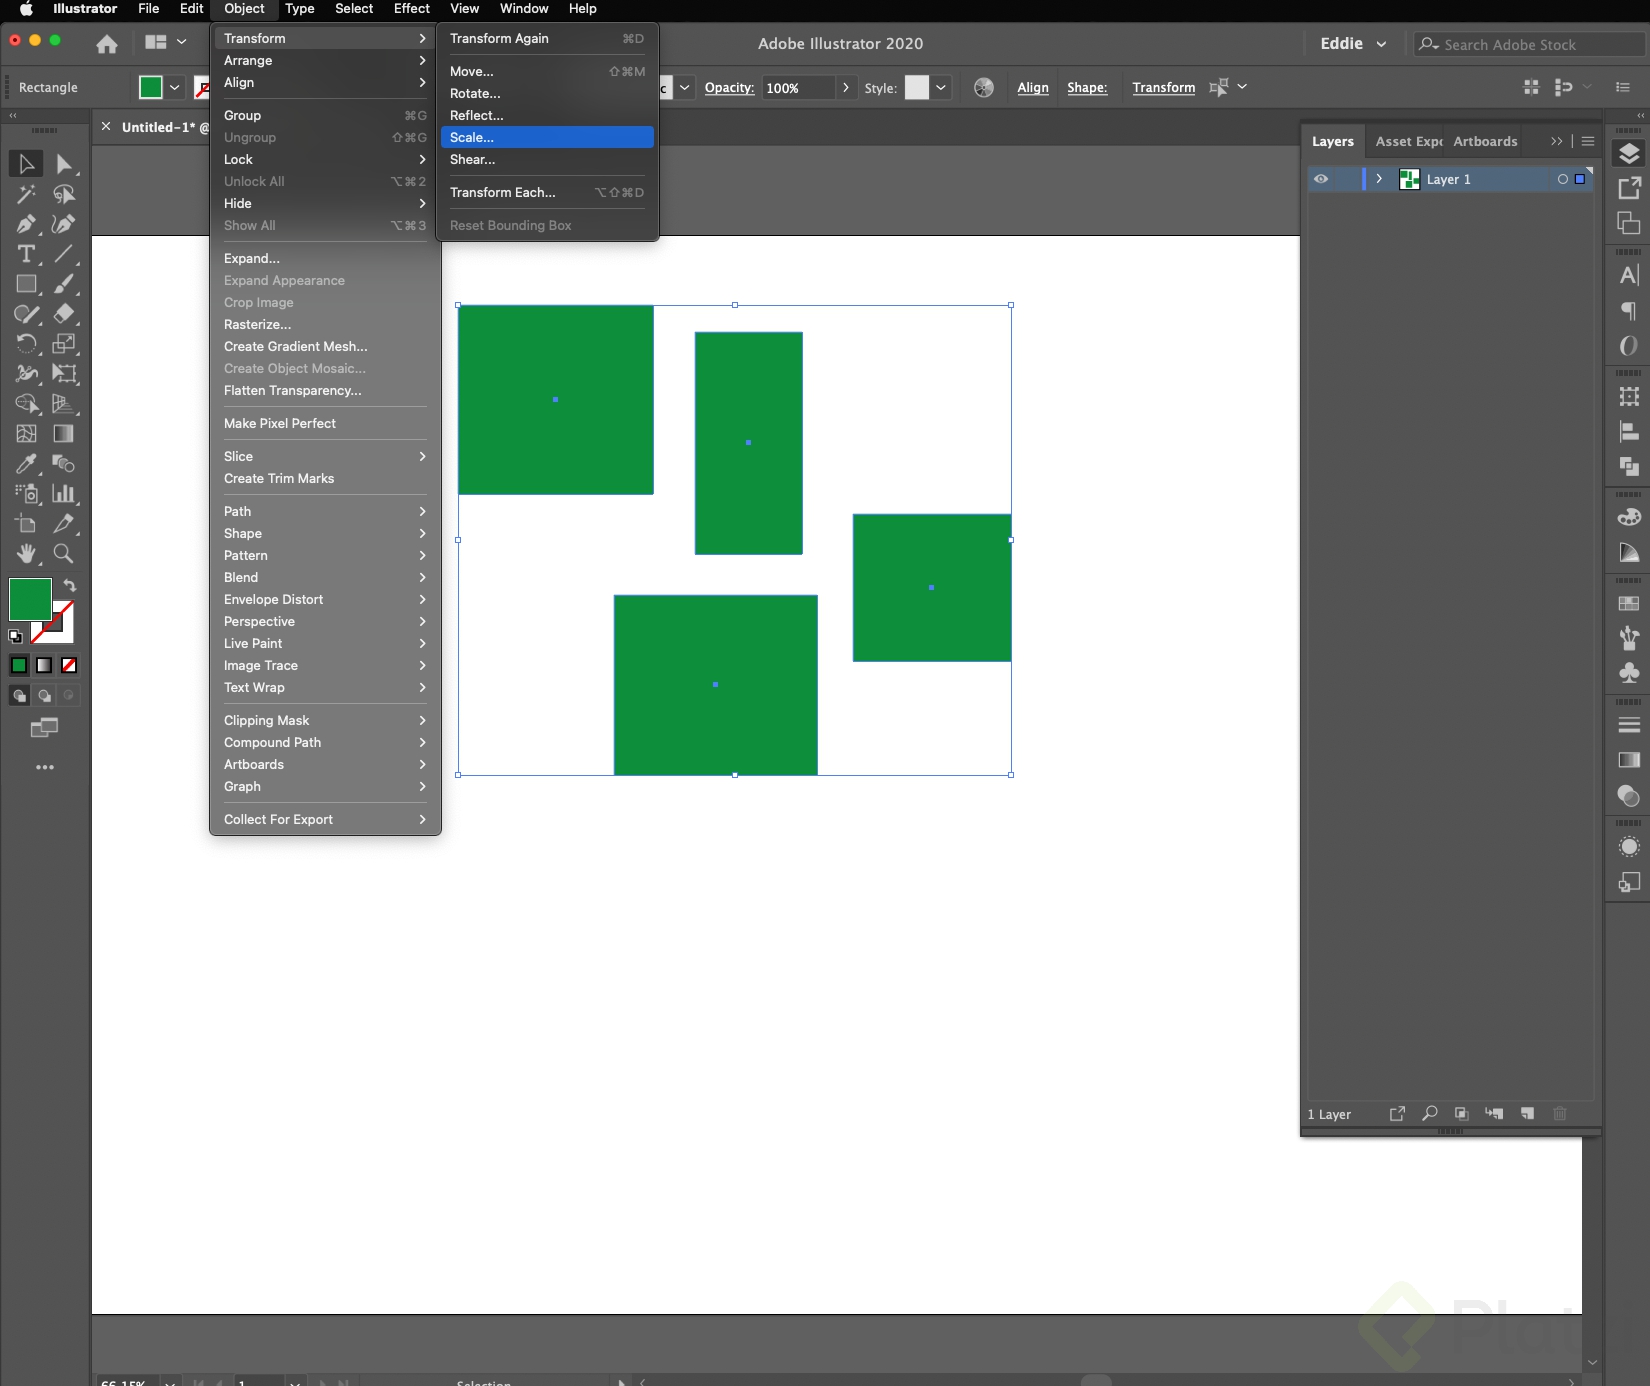Select the Lasso tool
The image size is (1650, 1386).
click(x=64, y=194)
